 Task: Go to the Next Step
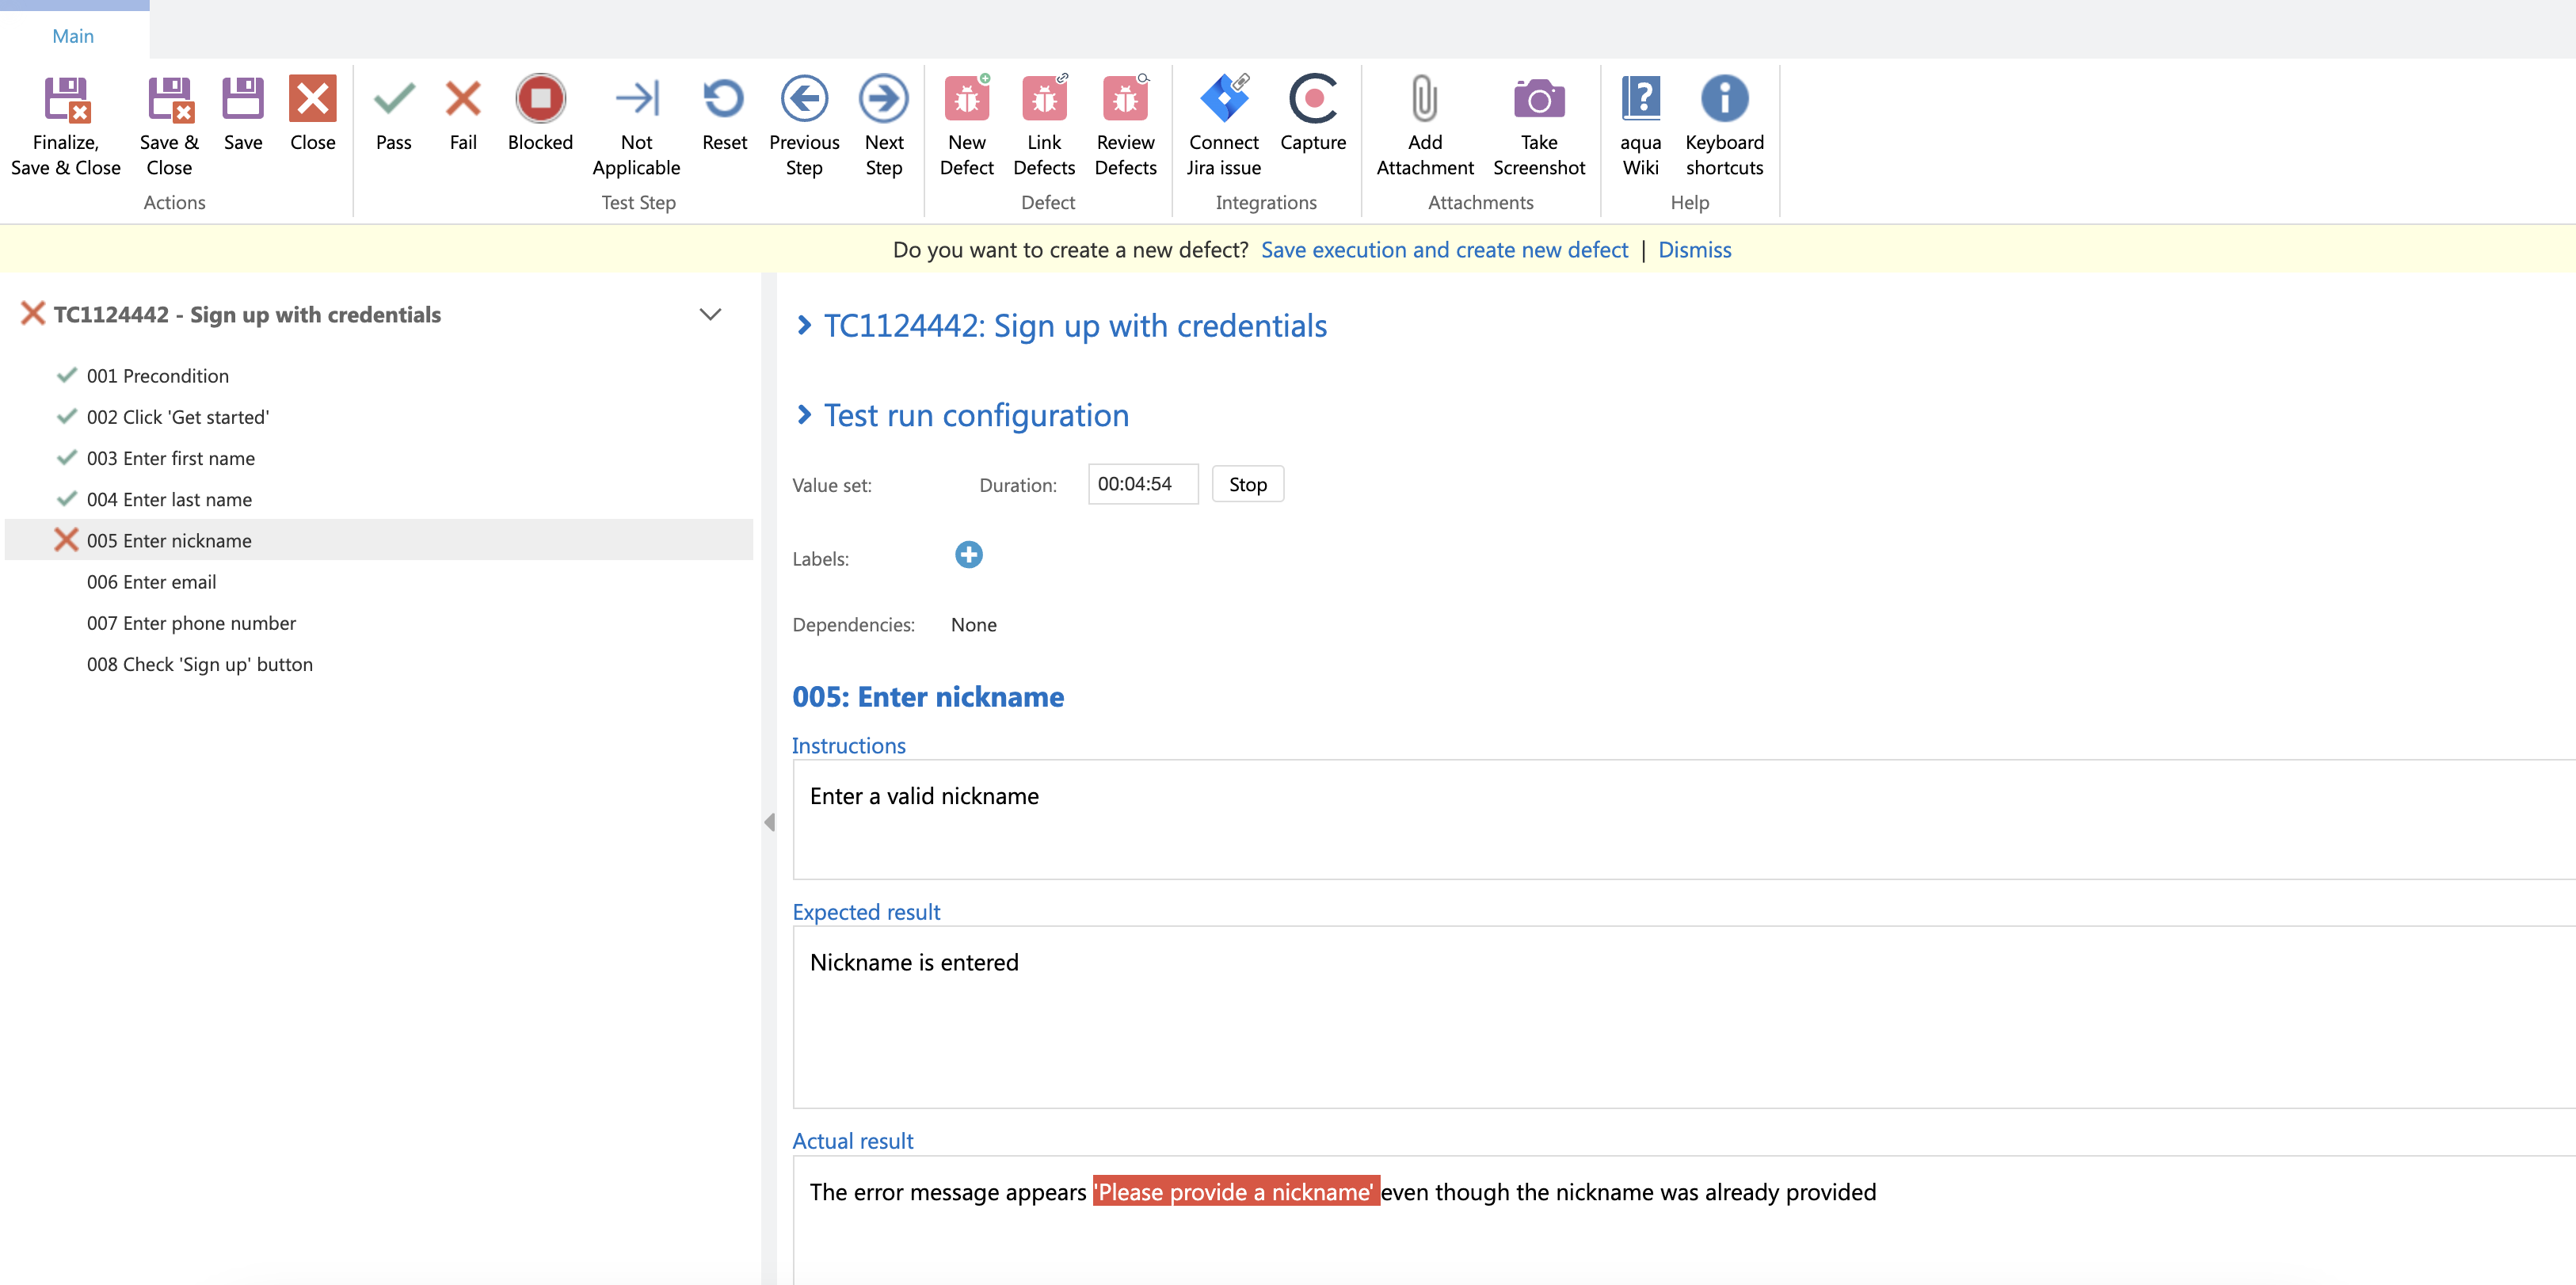[883, 99]
